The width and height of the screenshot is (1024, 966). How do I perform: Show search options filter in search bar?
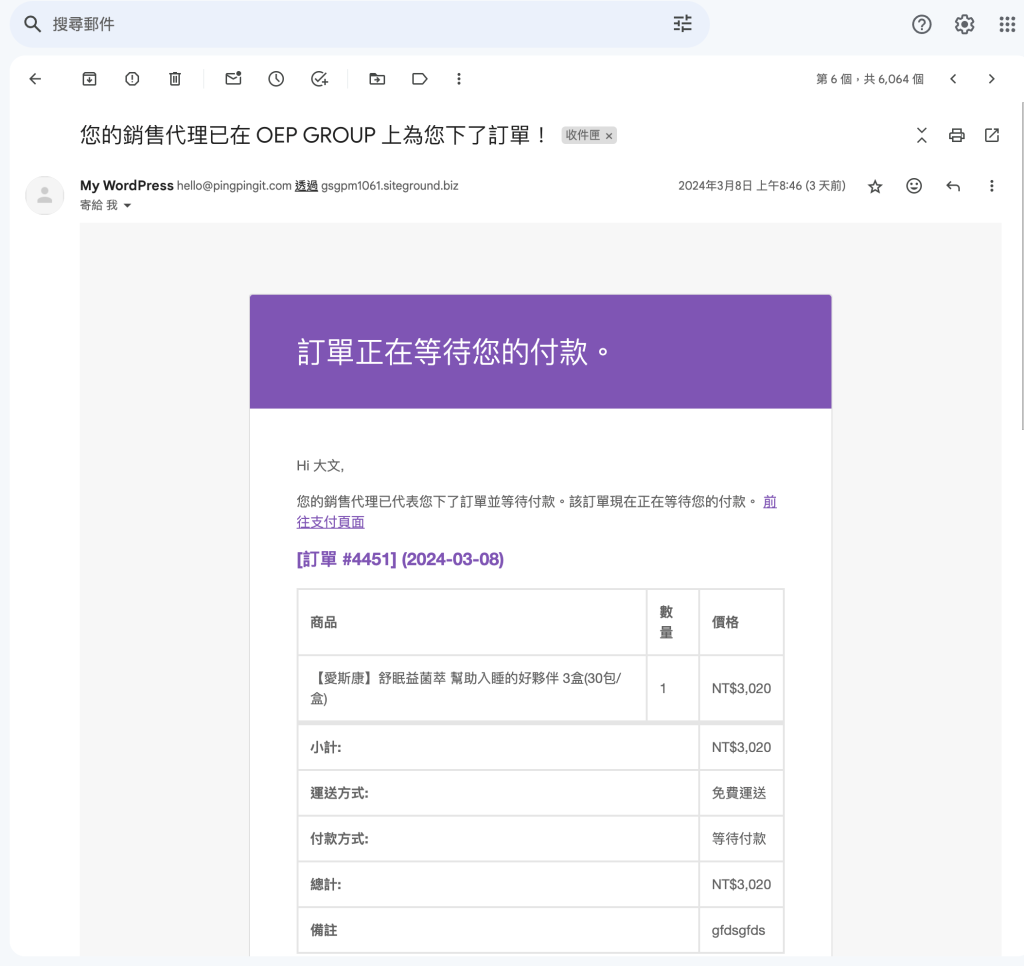[683, 24]
